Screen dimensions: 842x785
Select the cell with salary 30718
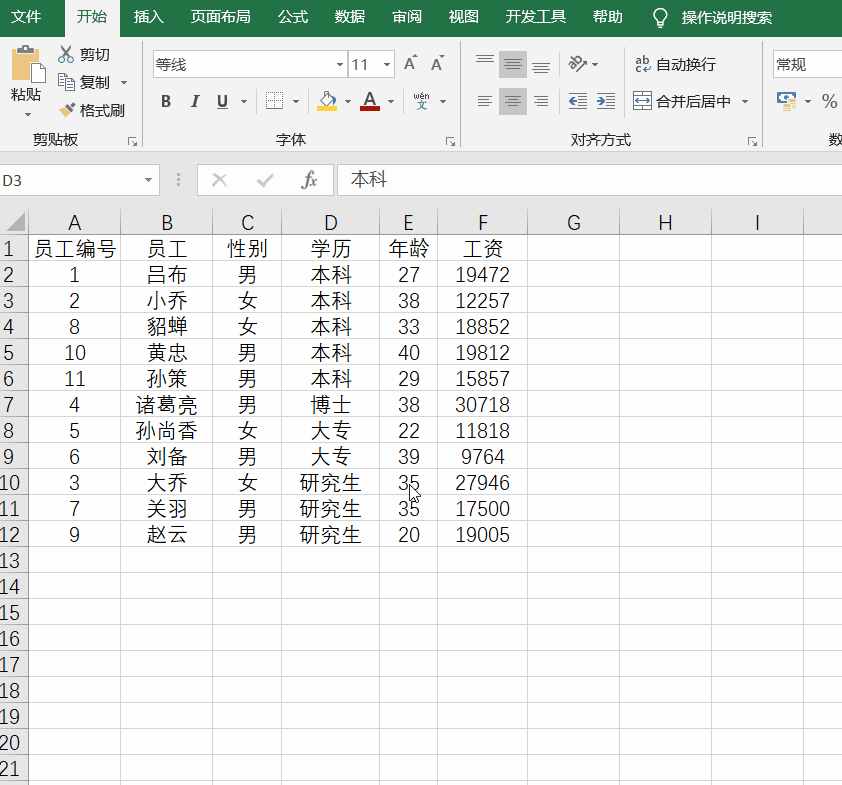(482, 404)
